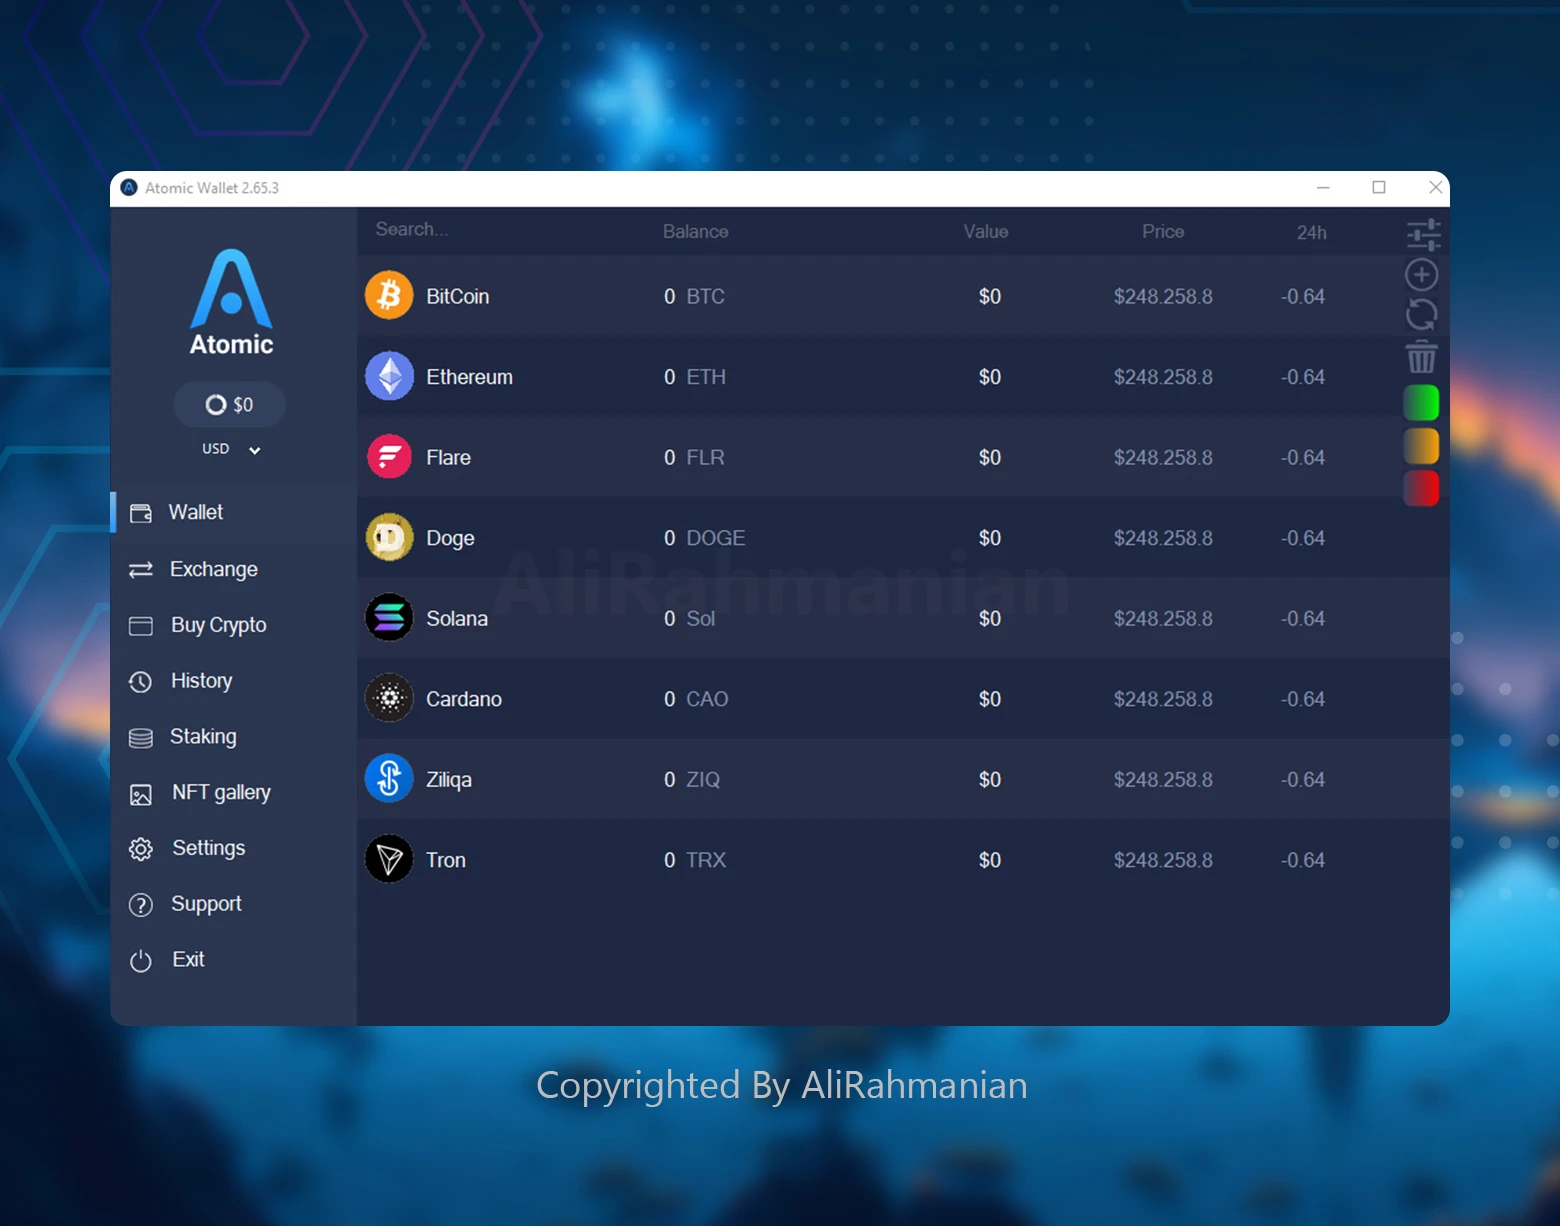This screenshot has height=1226, width=1560.
Task: Click the trash delete icon
Action: 1421,357
